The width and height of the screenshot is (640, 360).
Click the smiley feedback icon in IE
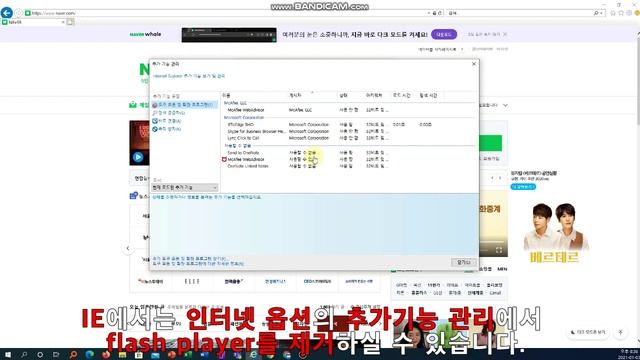click(637, 13)
